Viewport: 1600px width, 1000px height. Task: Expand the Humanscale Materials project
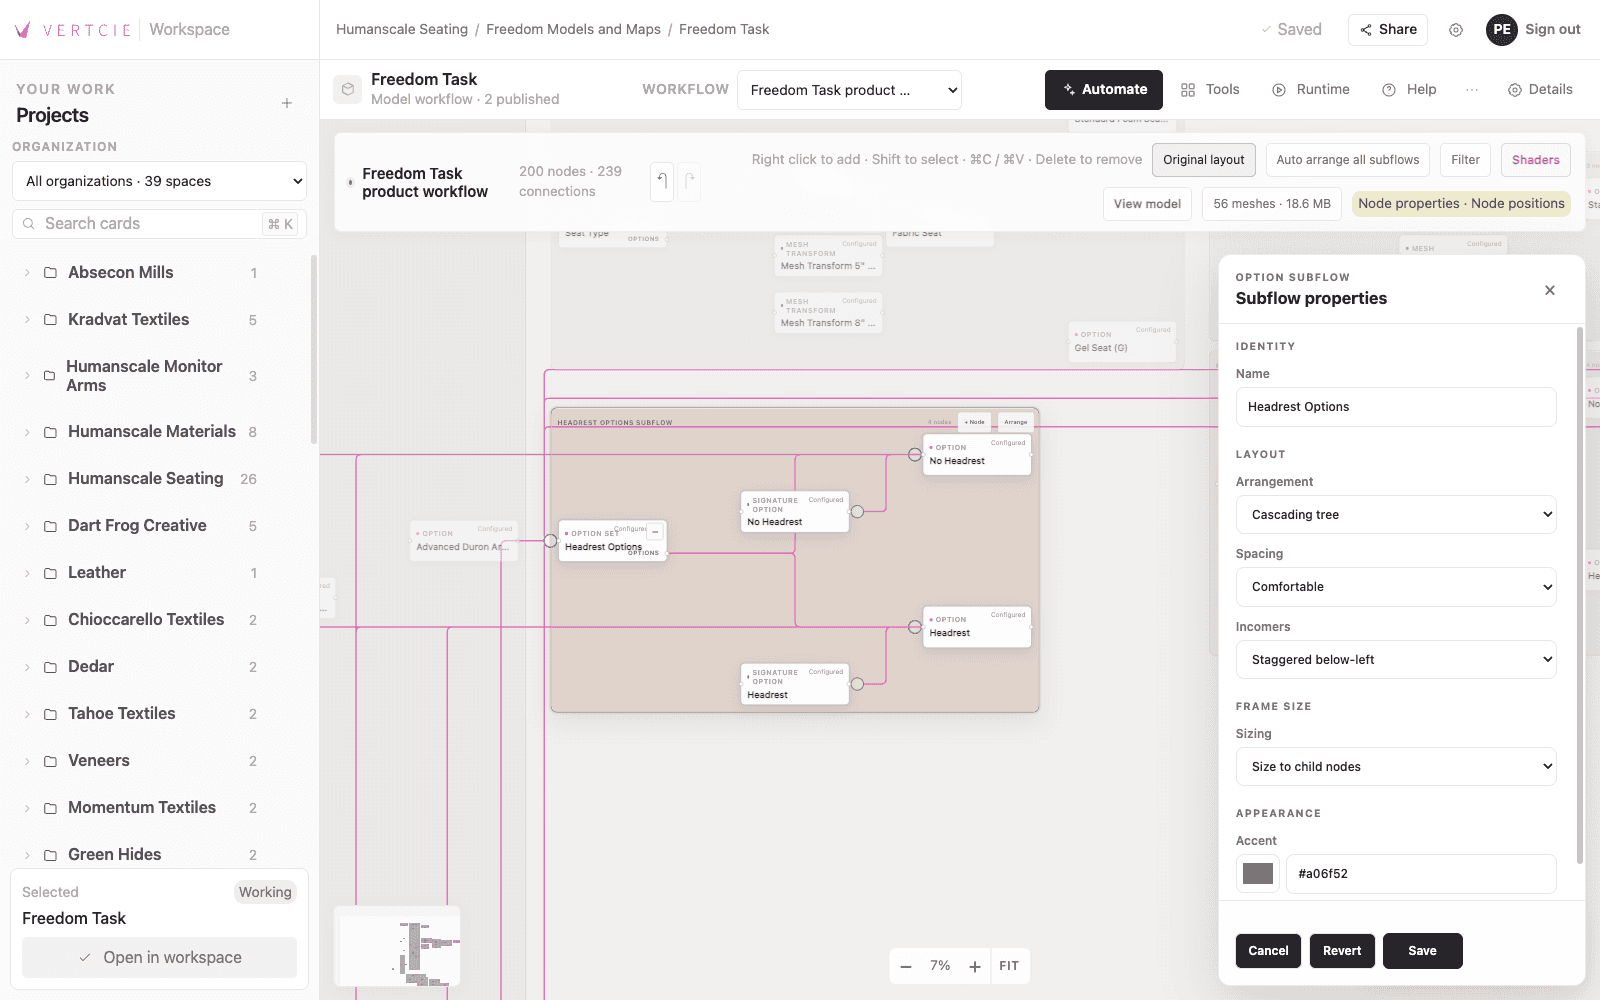tap(28, 432)
